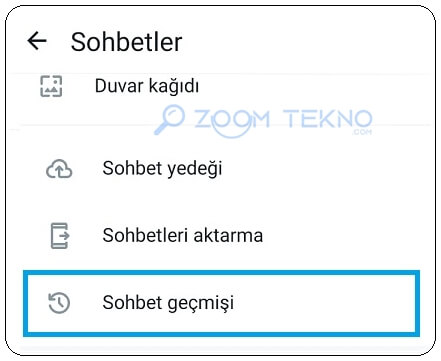Open Sohbet geçmişi entry
Image resolution: width=441 pixels, height=361 pixels.
click(x=168, y=303)
